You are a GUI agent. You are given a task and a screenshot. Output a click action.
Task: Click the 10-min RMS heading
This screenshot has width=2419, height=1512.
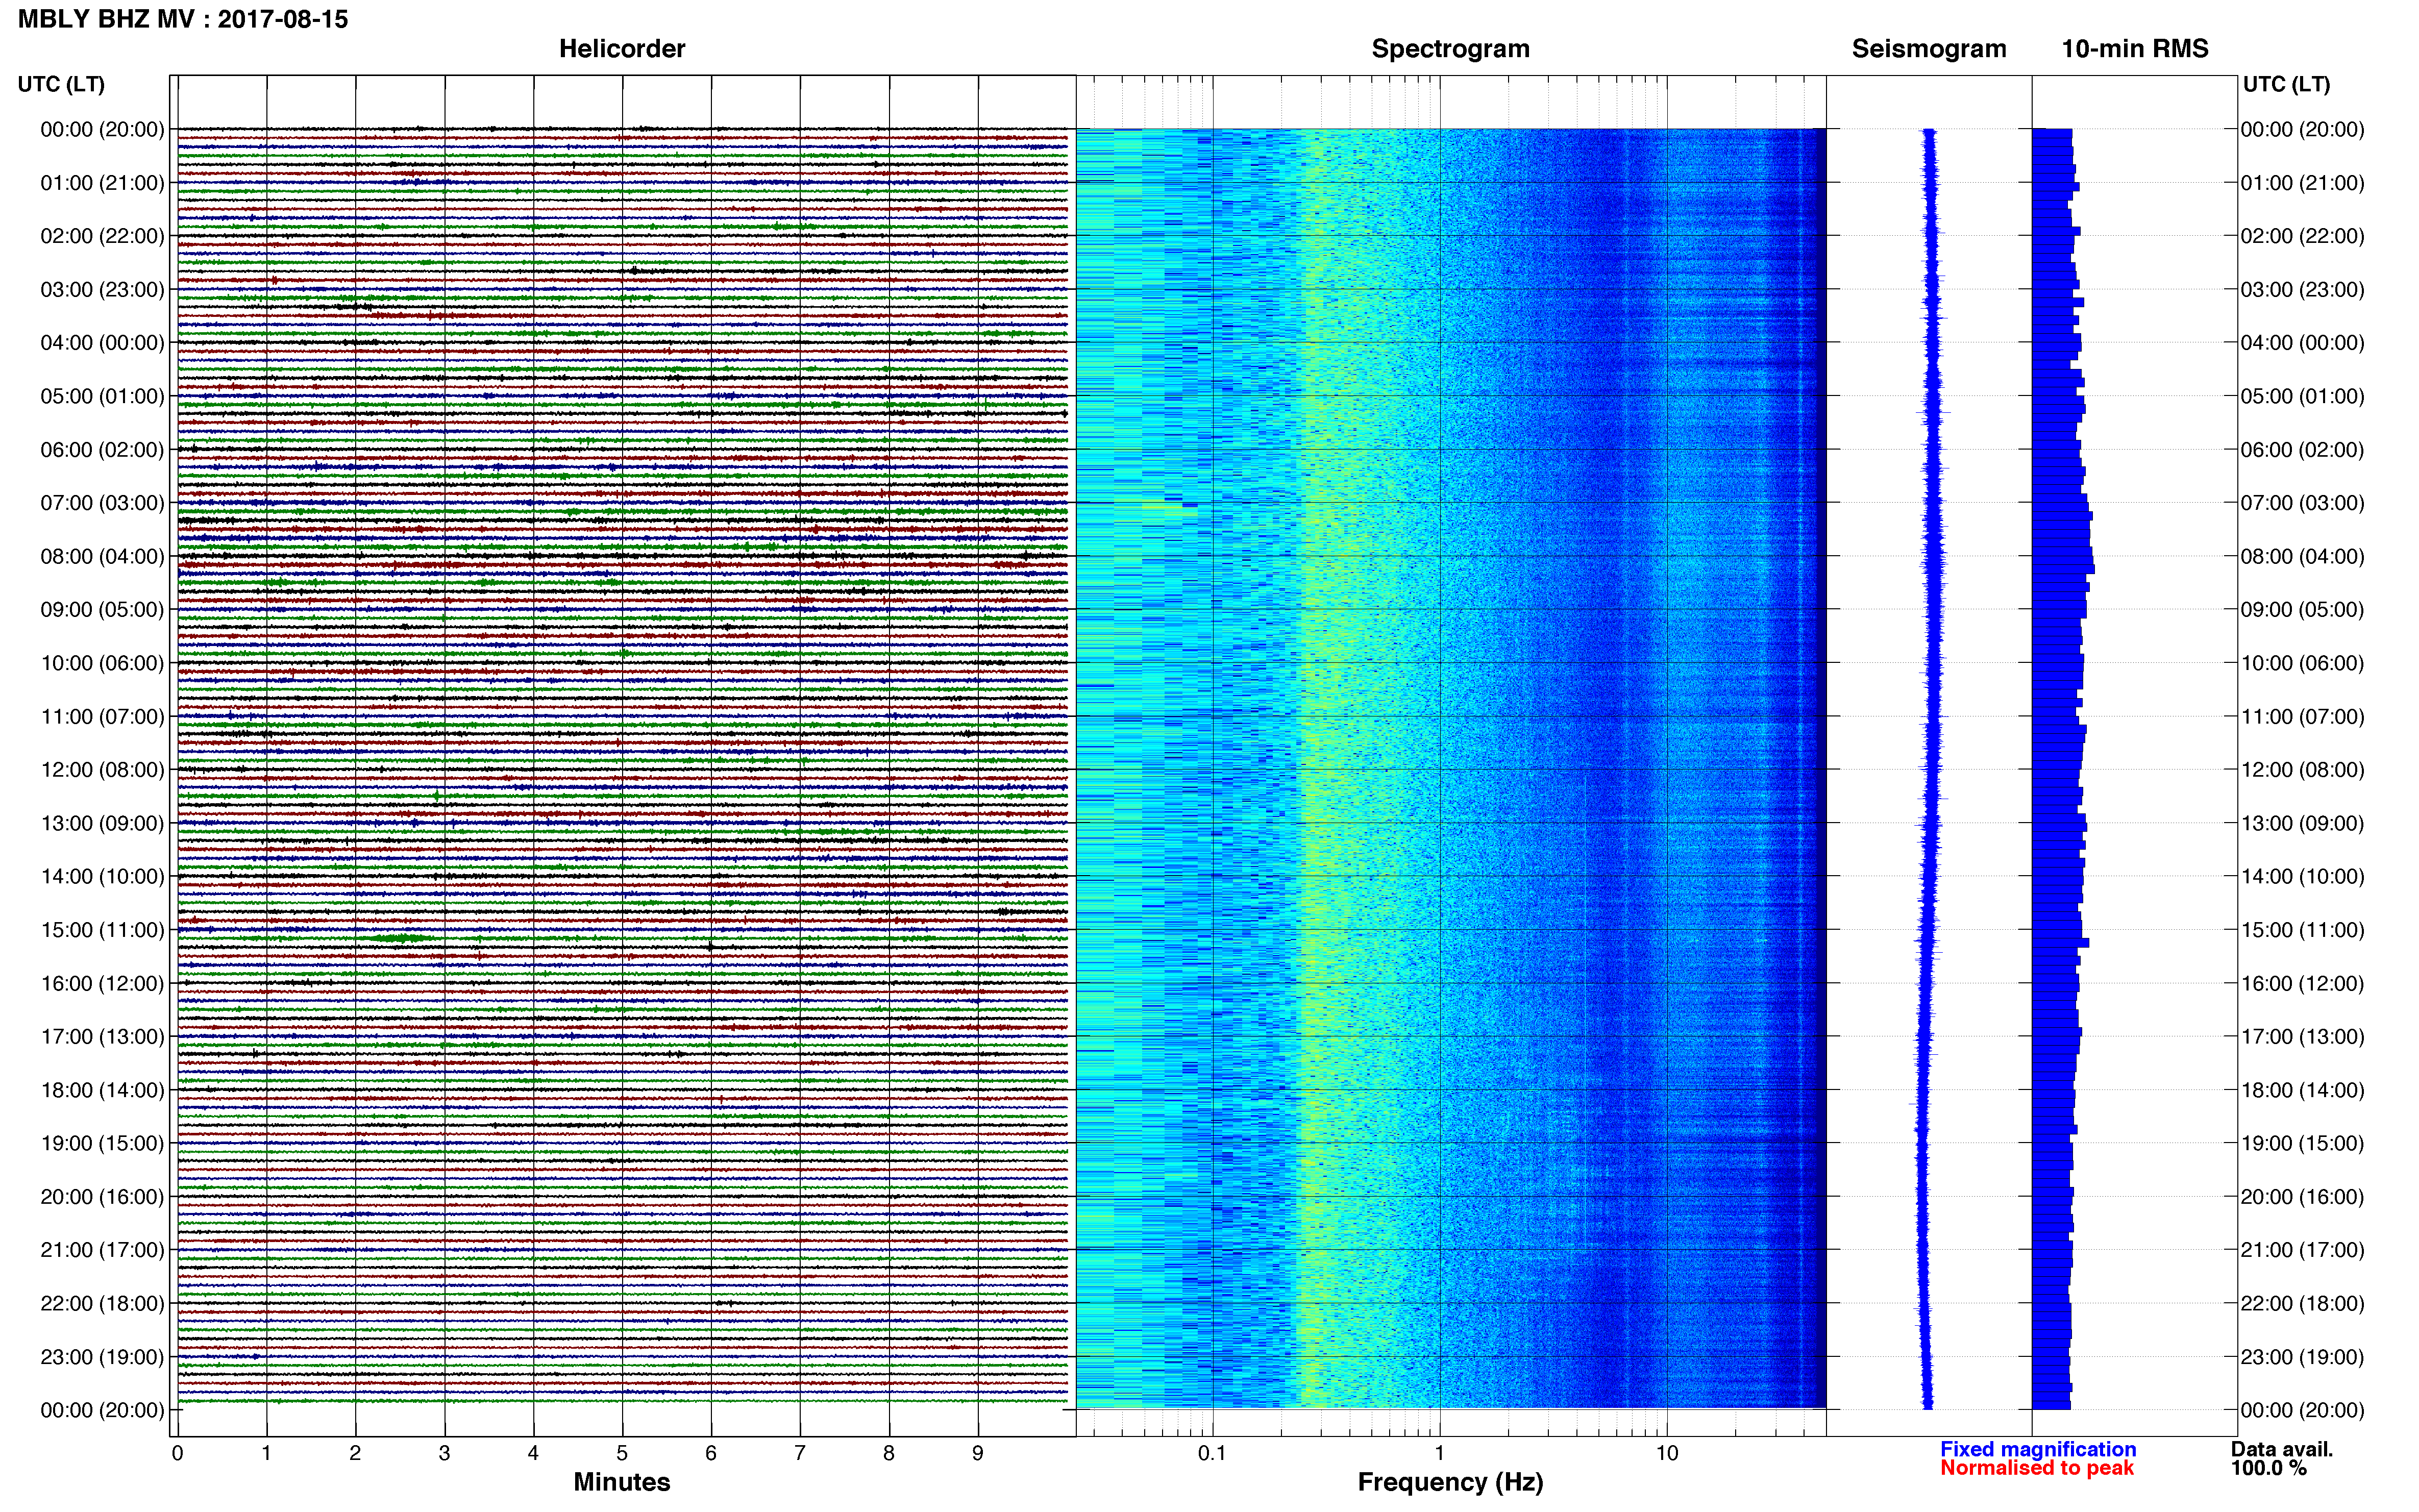point(2135,49)
